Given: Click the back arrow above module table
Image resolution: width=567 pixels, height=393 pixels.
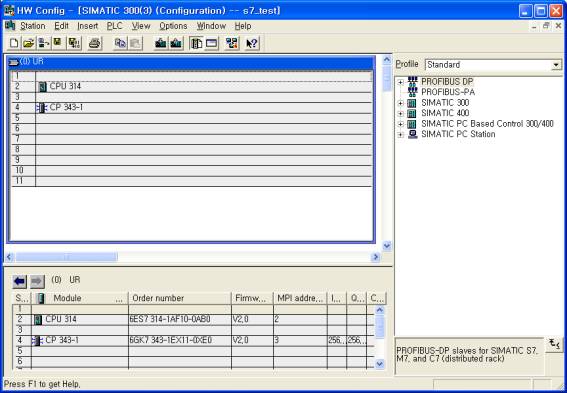Looking at the screenshot, I should (20, 281).
